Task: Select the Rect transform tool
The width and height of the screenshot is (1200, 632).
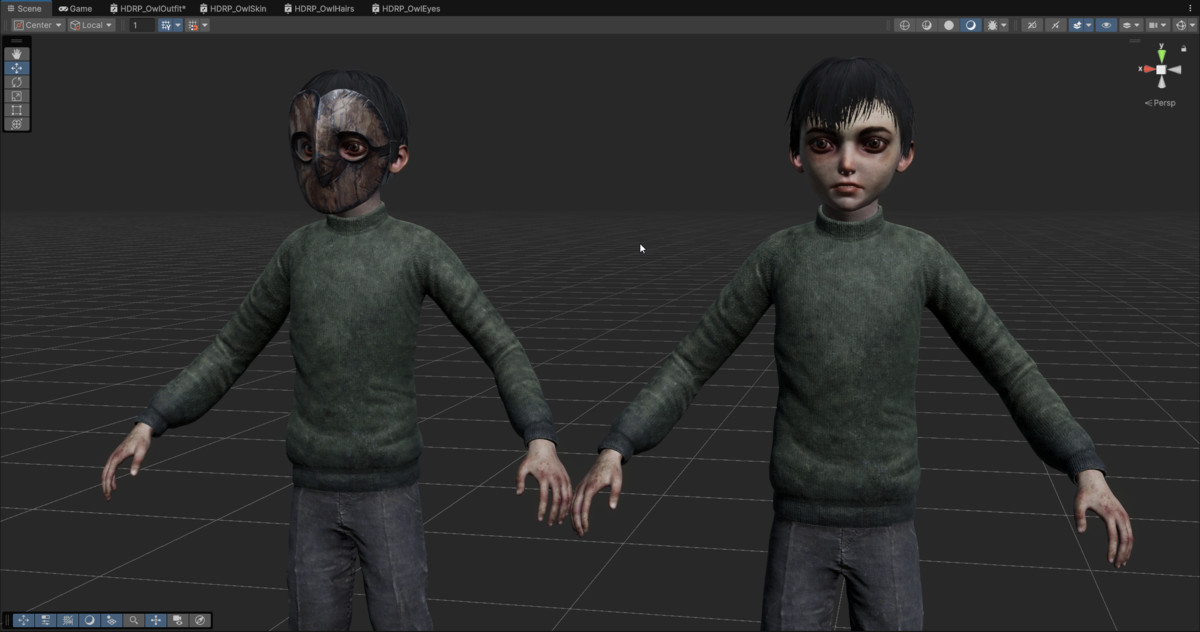Action: [x=17, y=110]
